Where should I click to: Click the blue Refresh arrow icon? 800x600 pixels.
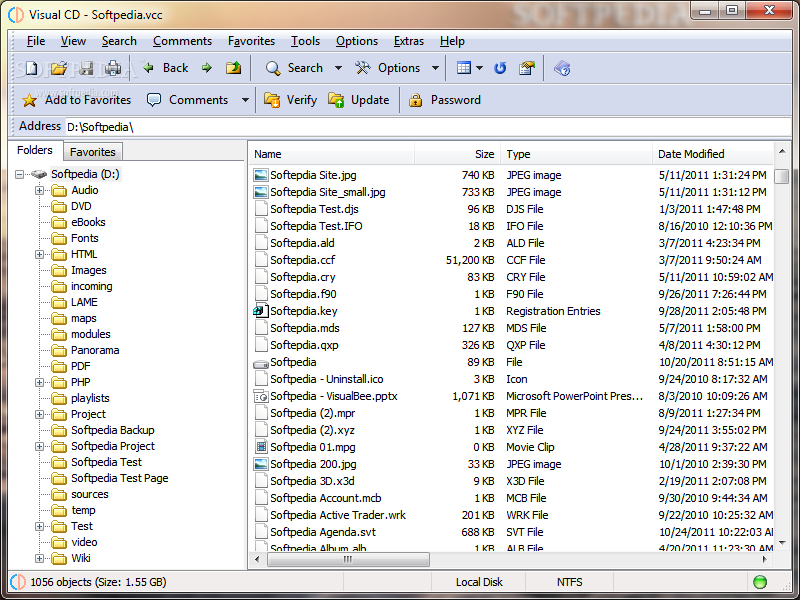(x=500, y=68)
